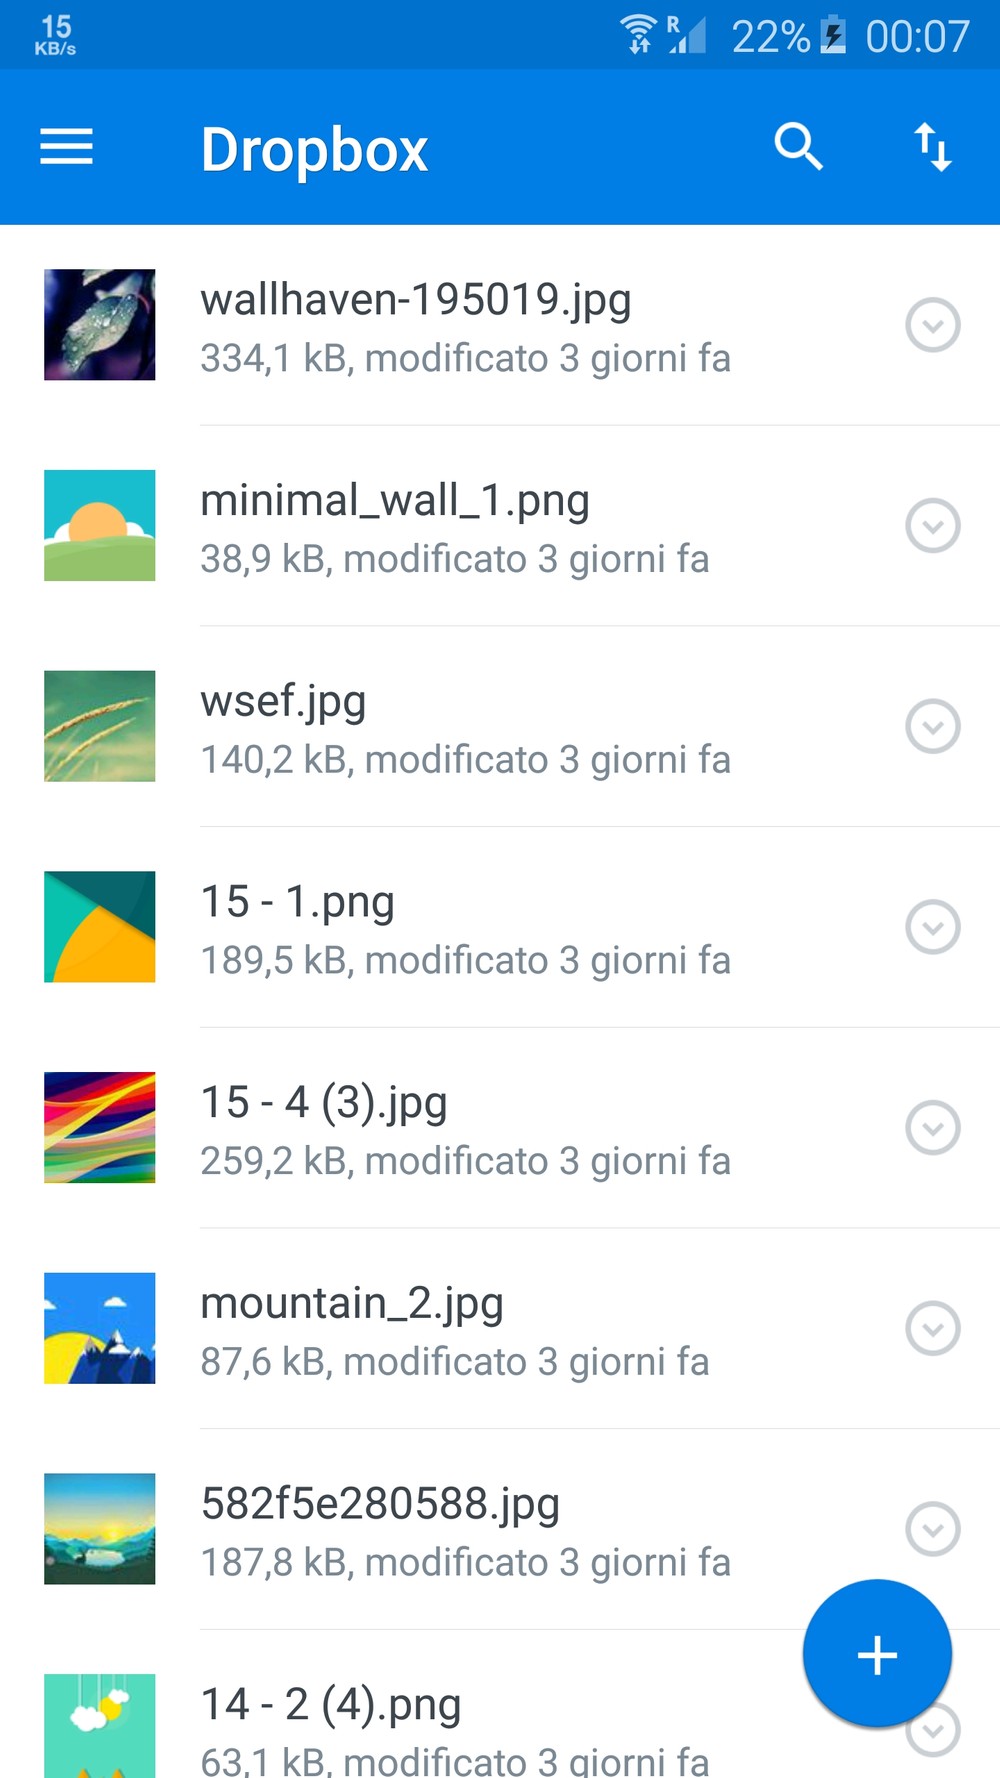The height and width of the screenshot is (1778, 1000).
Task: Expand options for minimal_wall_1.png
Action: 932,525
